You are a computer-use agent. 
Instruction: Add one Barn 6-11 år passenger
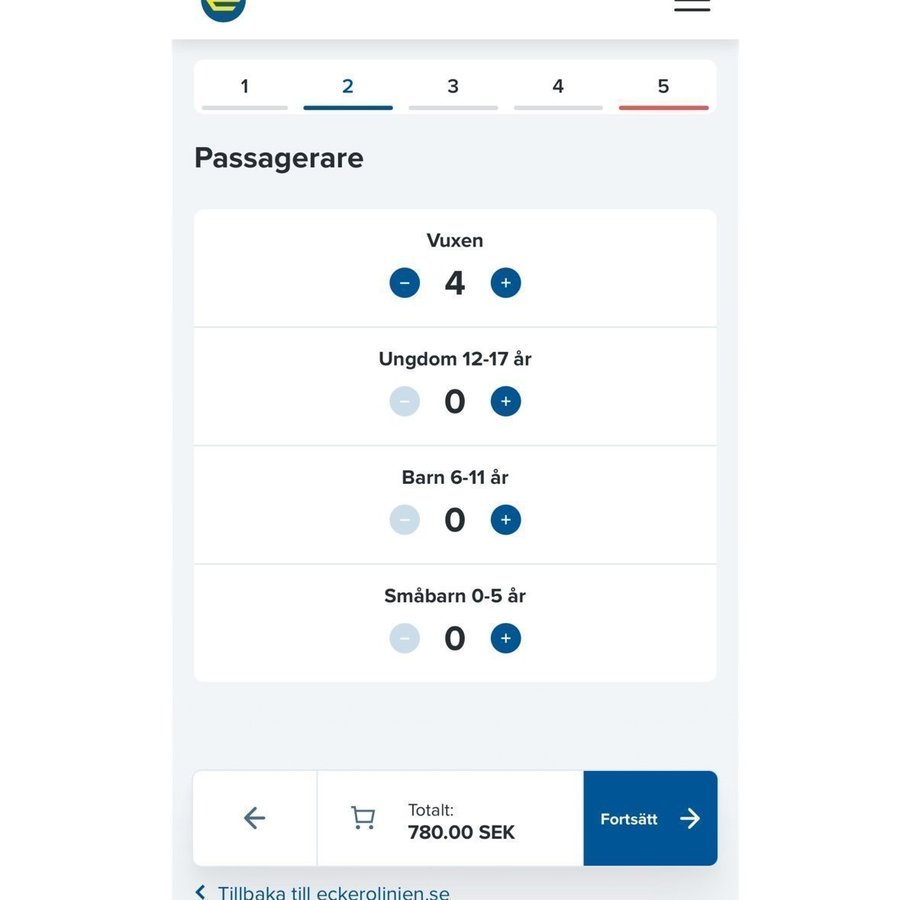tap(505, 520)
